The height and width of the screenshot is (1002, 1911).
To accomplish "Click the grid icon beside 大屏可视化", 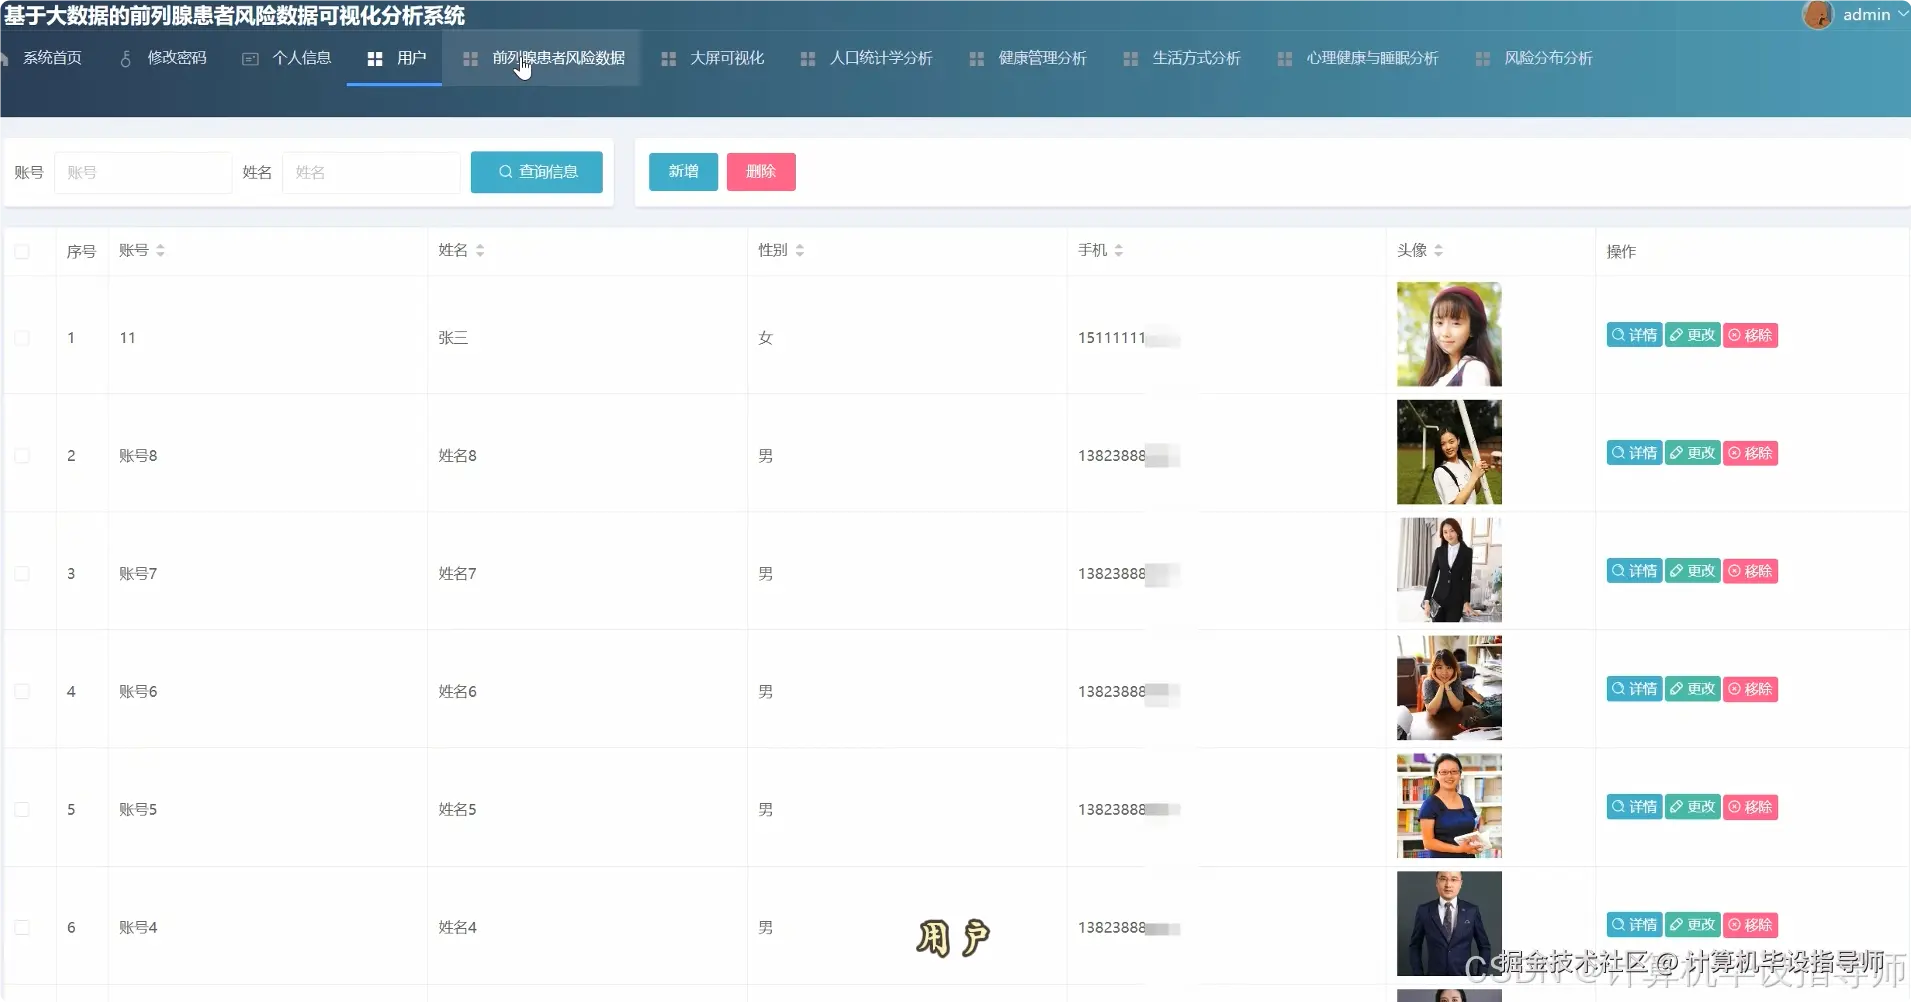I will pos(669,59).
